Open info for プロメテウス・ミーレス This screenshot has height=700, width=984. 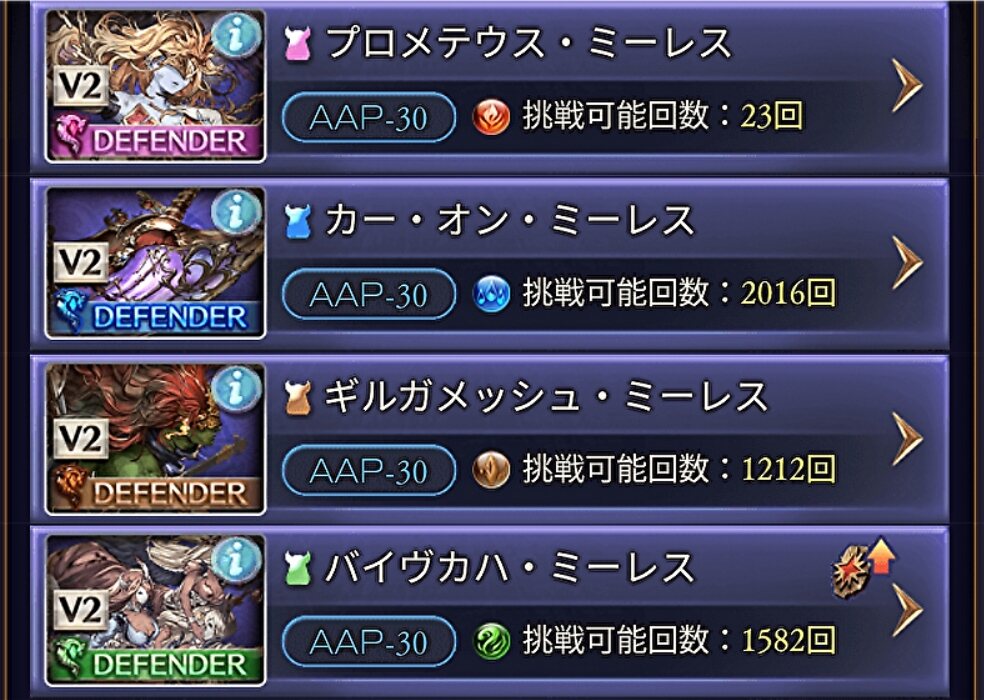[236, 35]
